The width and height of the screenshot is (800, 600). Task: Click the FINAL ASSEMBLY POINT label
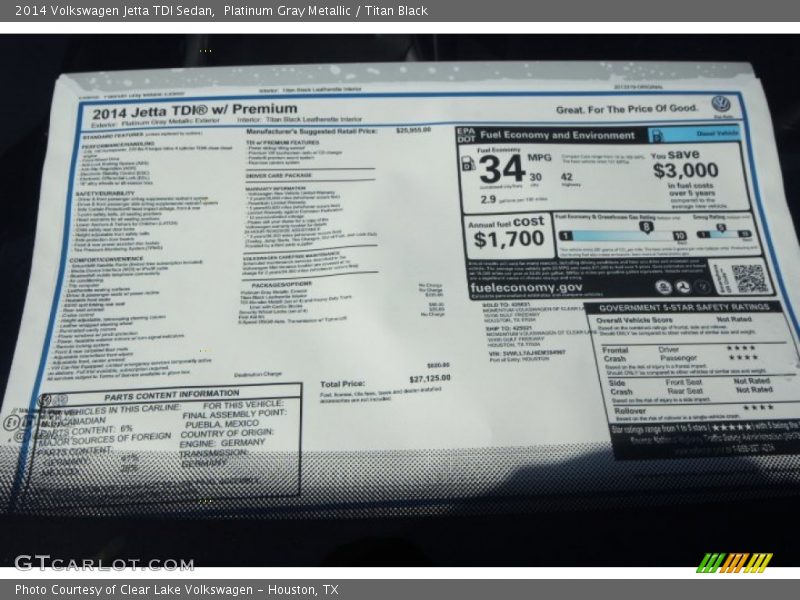[x=234, y=414]
